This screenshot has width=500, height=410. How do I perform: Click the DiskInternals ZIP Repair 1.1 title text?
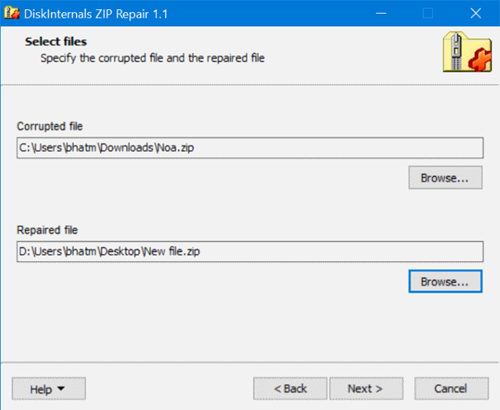click(x=96, y=14)
